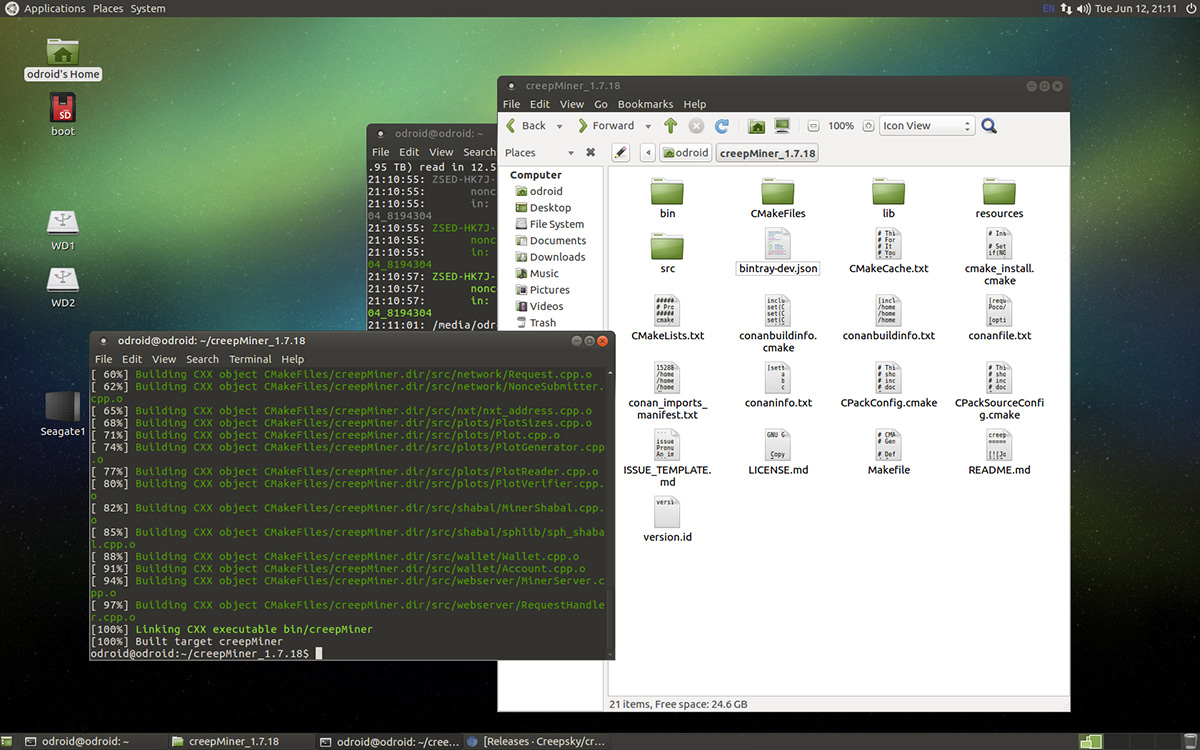
Task: Open the Go menu in file manager
Action: coord(601,104)
